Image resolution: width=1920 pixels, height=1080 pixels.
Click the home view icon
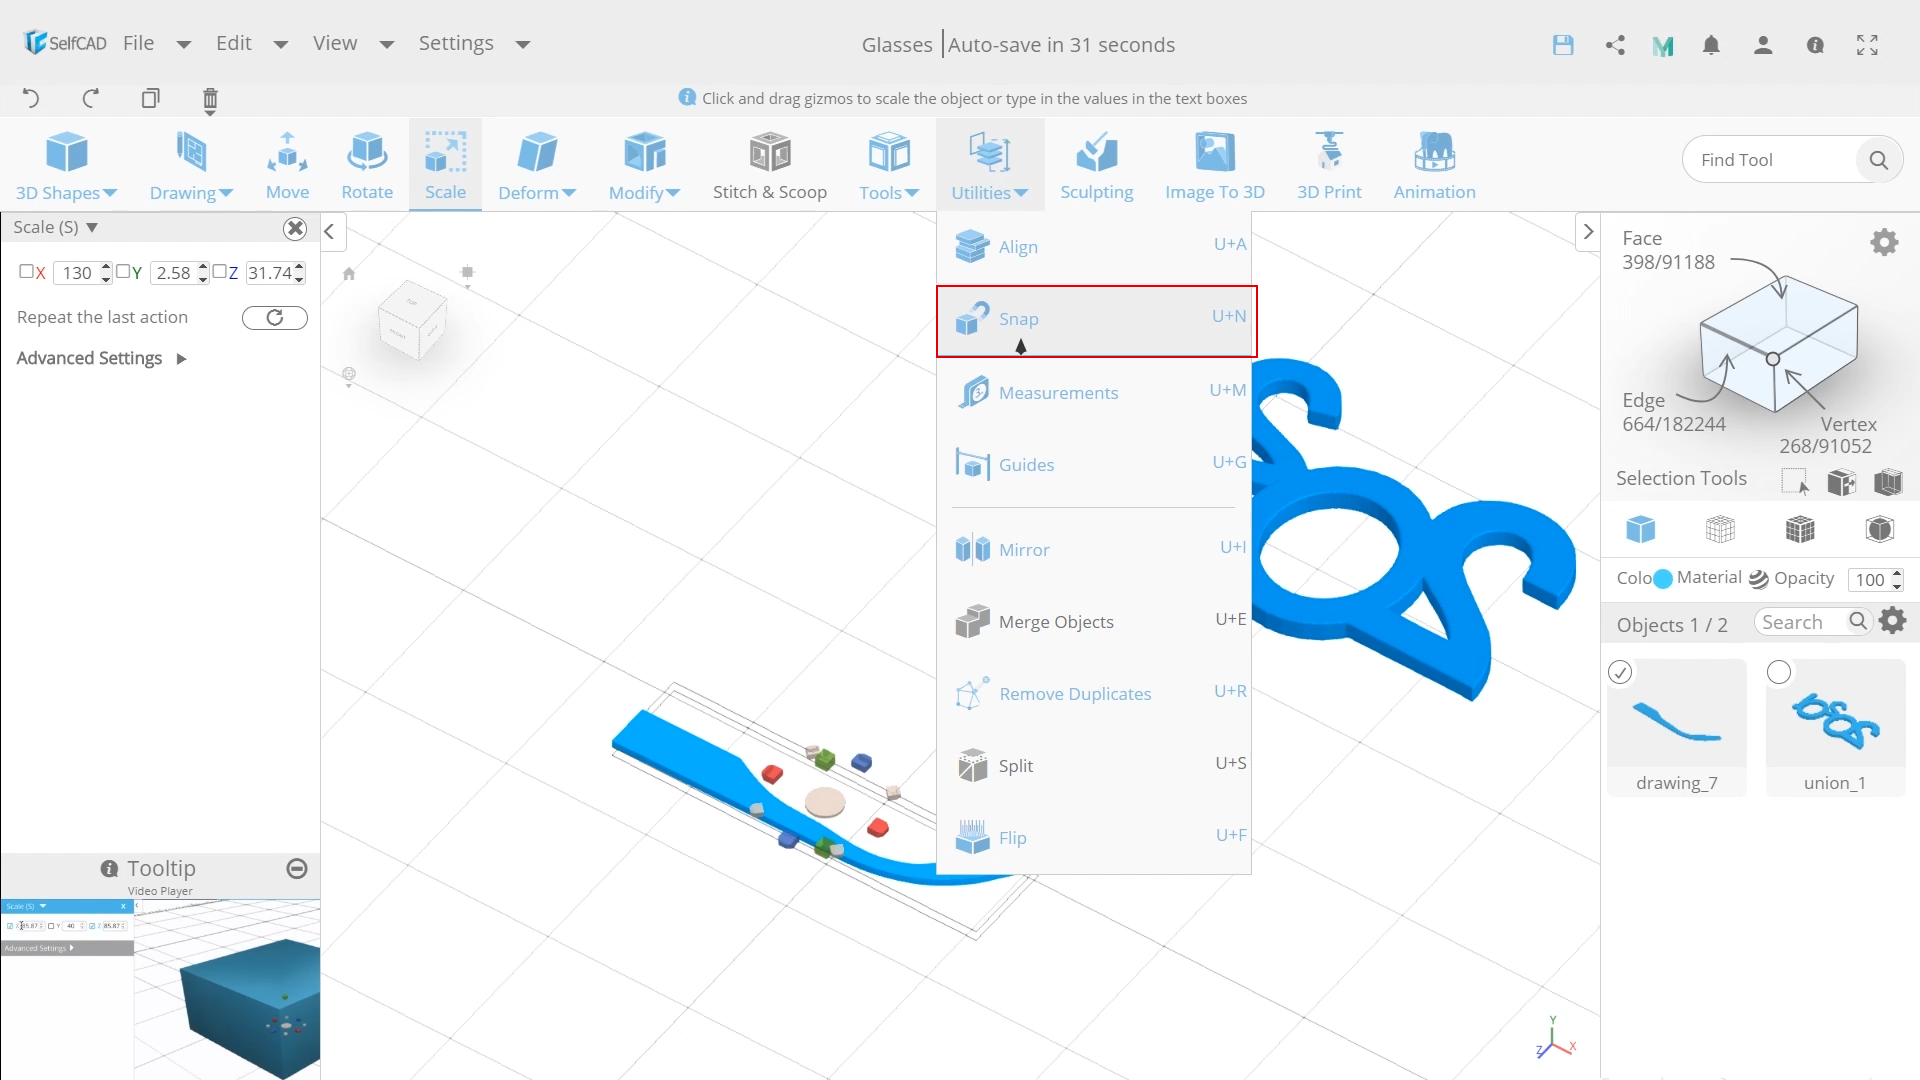[x=349, y=274]
